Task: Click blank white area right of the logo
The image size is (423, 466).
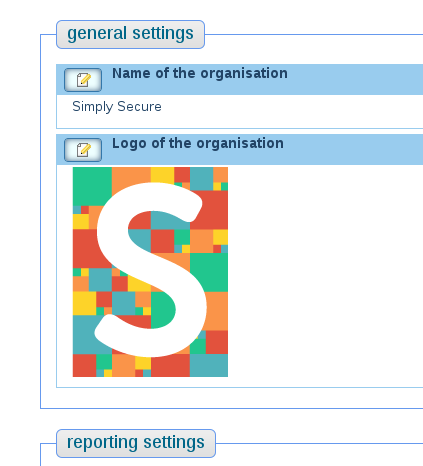Action: click(x=323, y=272)
